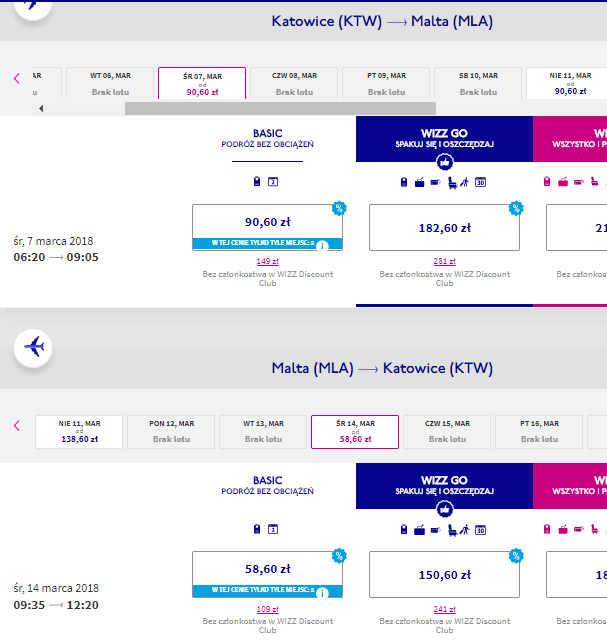Select return date ŚR 14, MAR 58,60 zł

click(x=355, y=432)
